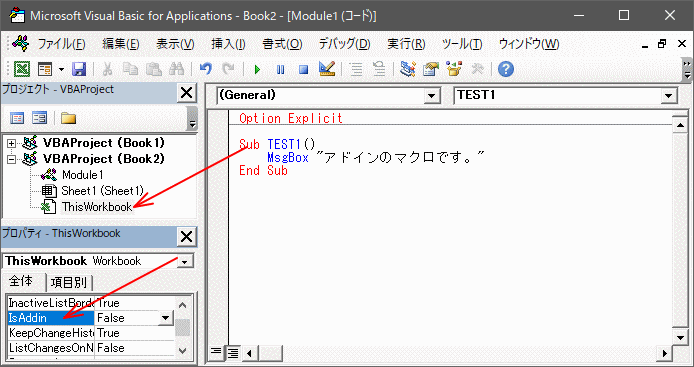
Task: Open the (General) object dropdown
Action: [x=431, y=96]
